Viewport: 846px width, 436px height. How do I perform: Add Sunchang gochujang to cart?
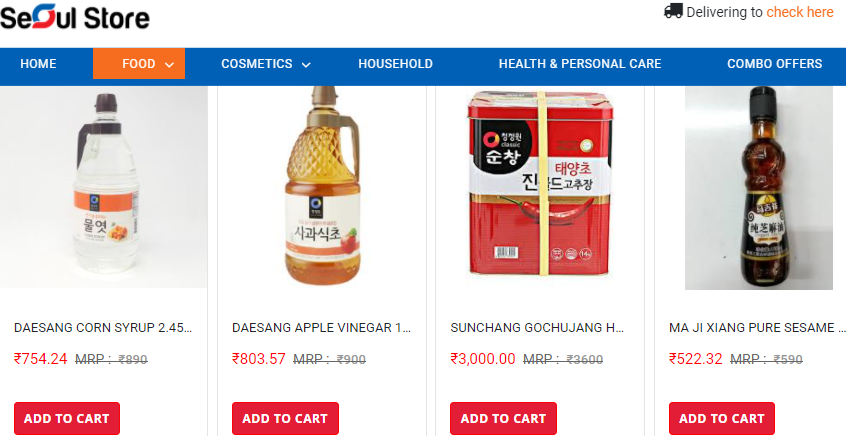pyautogui.click(x=503, y=418)
